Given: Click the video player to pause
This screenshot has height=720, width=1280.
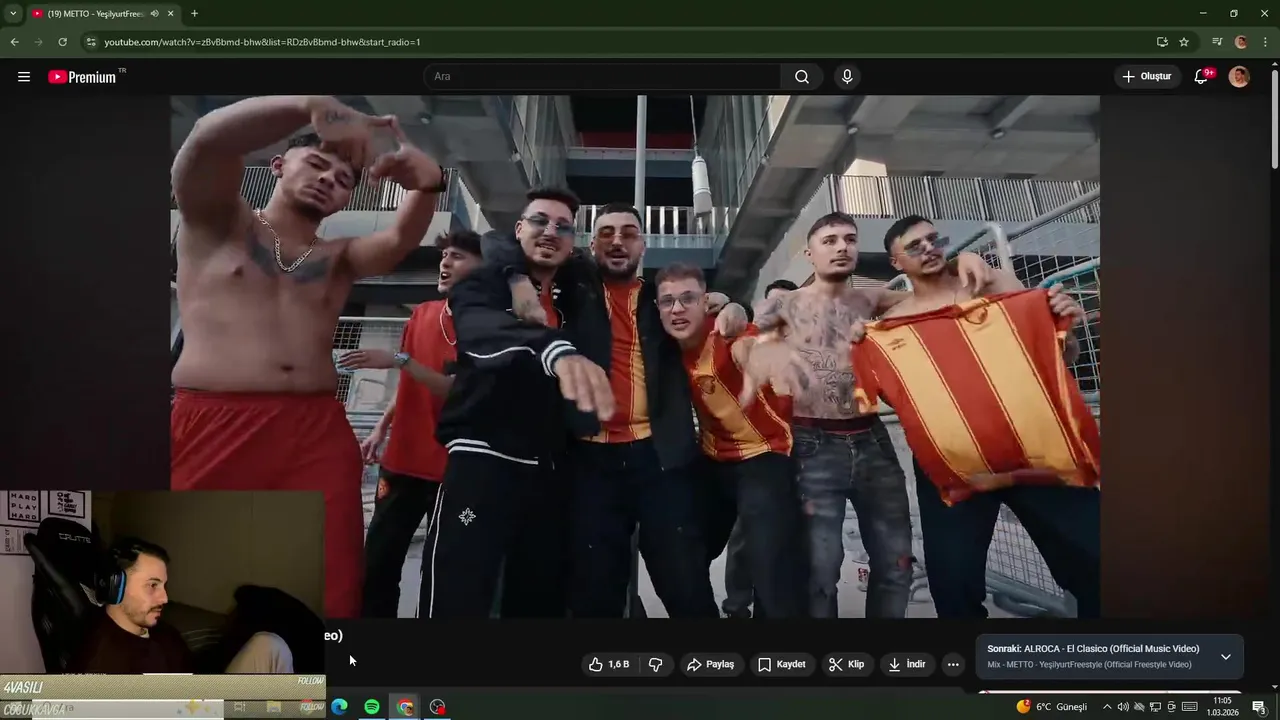Looking at the screenshot, I should tap(635, 356).
